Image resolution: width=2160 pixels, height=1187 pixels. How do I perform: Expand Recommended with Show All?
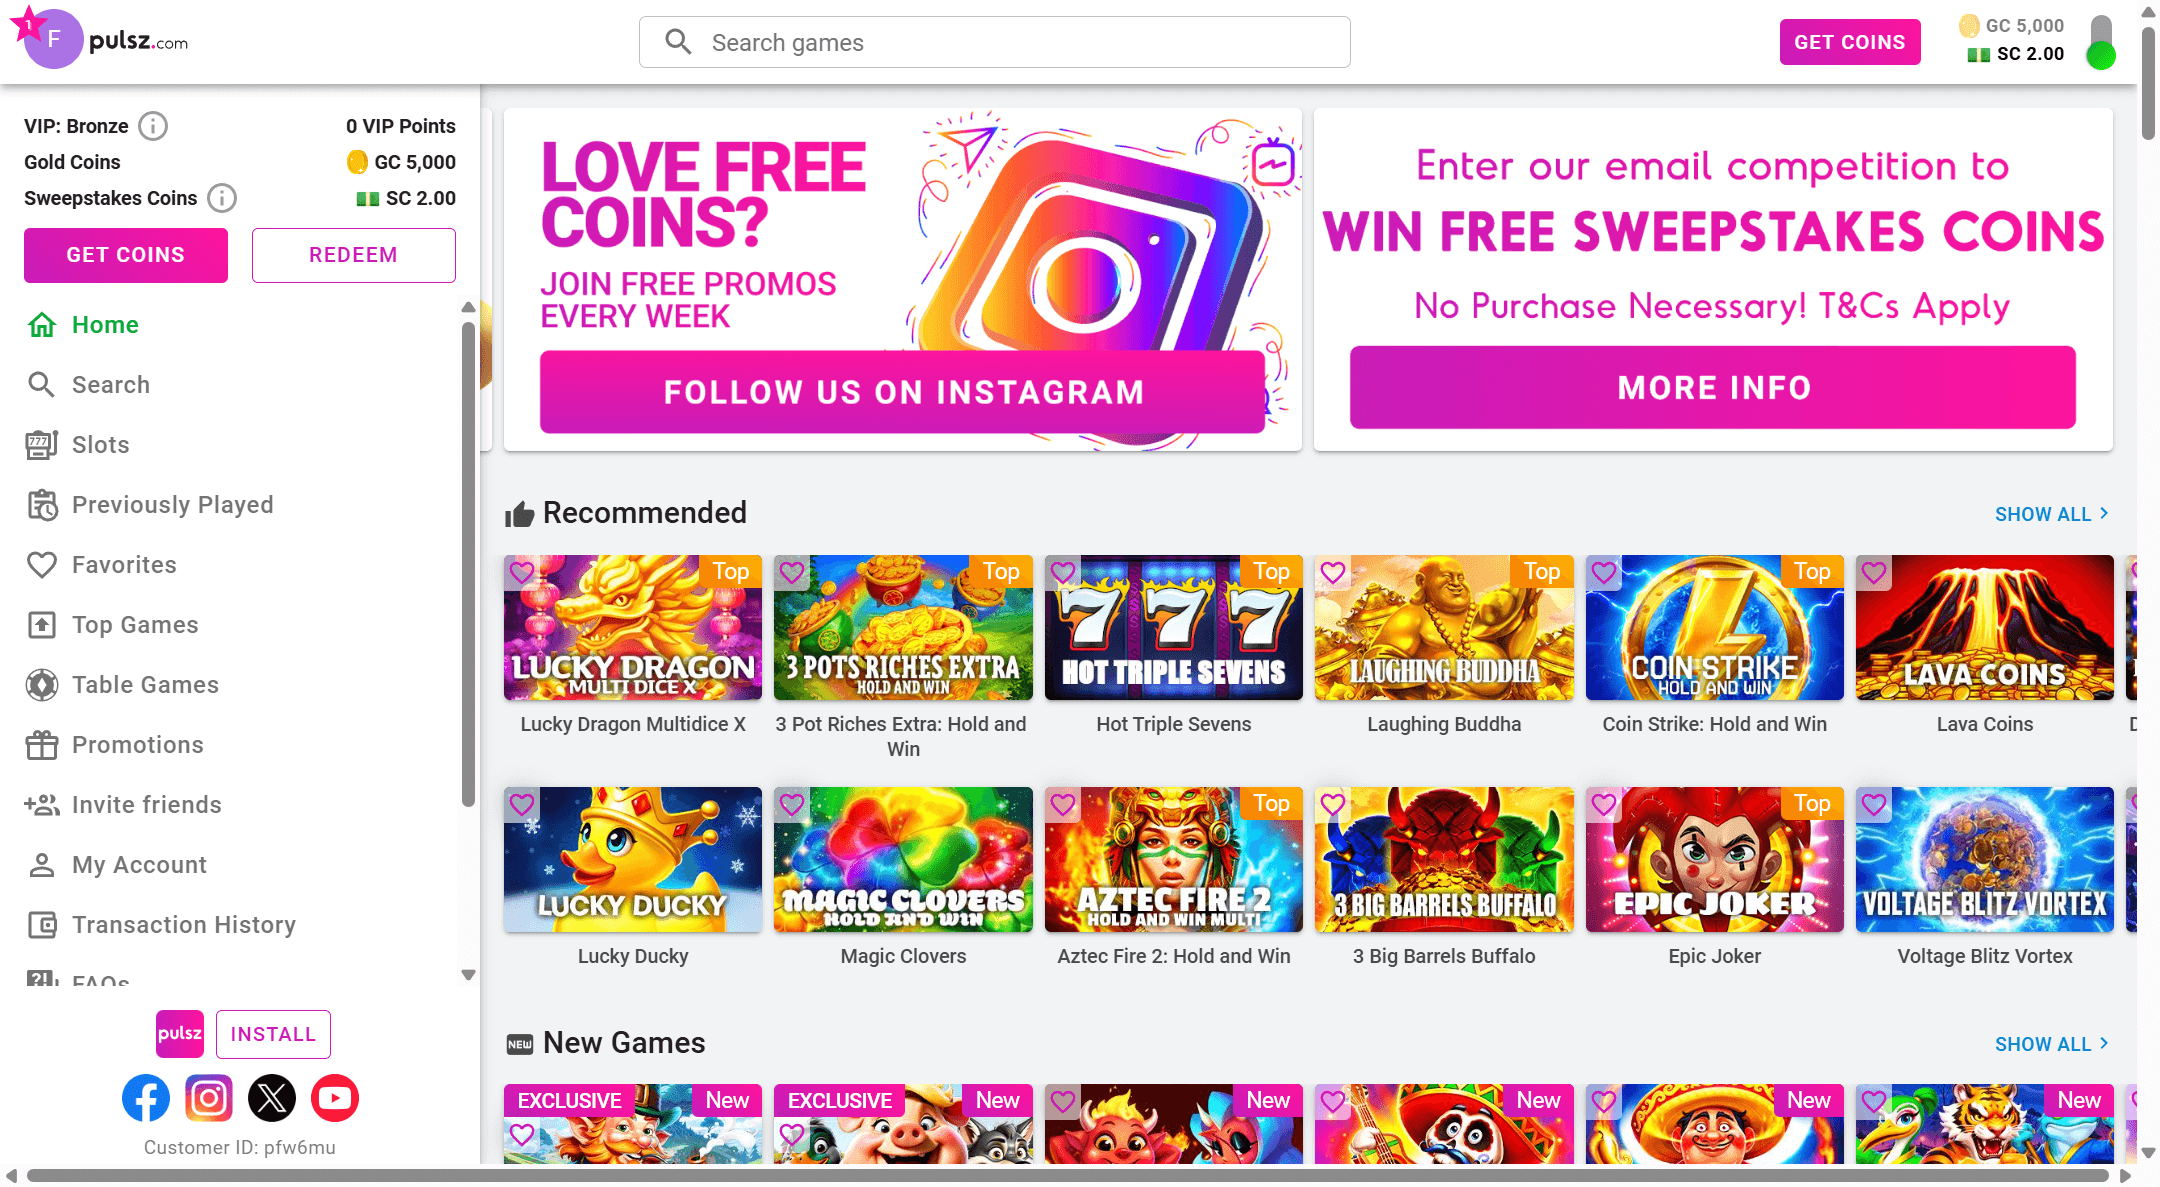pos(2052,514)
